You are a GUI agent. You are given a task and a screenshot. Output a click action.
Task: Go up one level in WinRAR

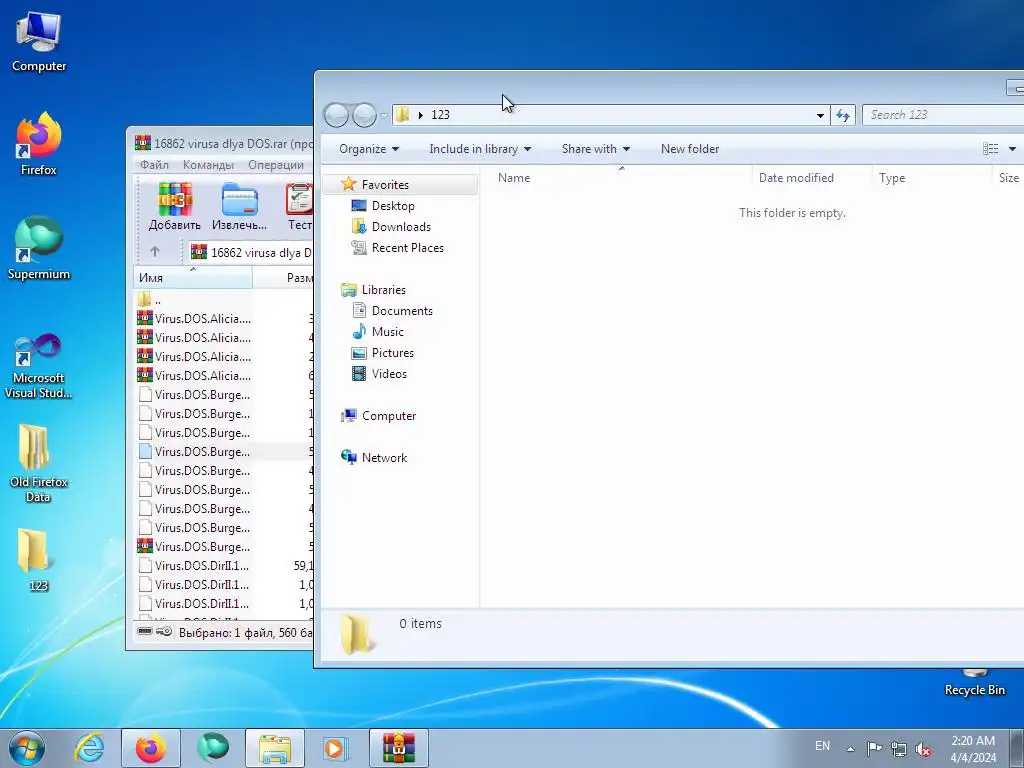(x=155, y=251)
